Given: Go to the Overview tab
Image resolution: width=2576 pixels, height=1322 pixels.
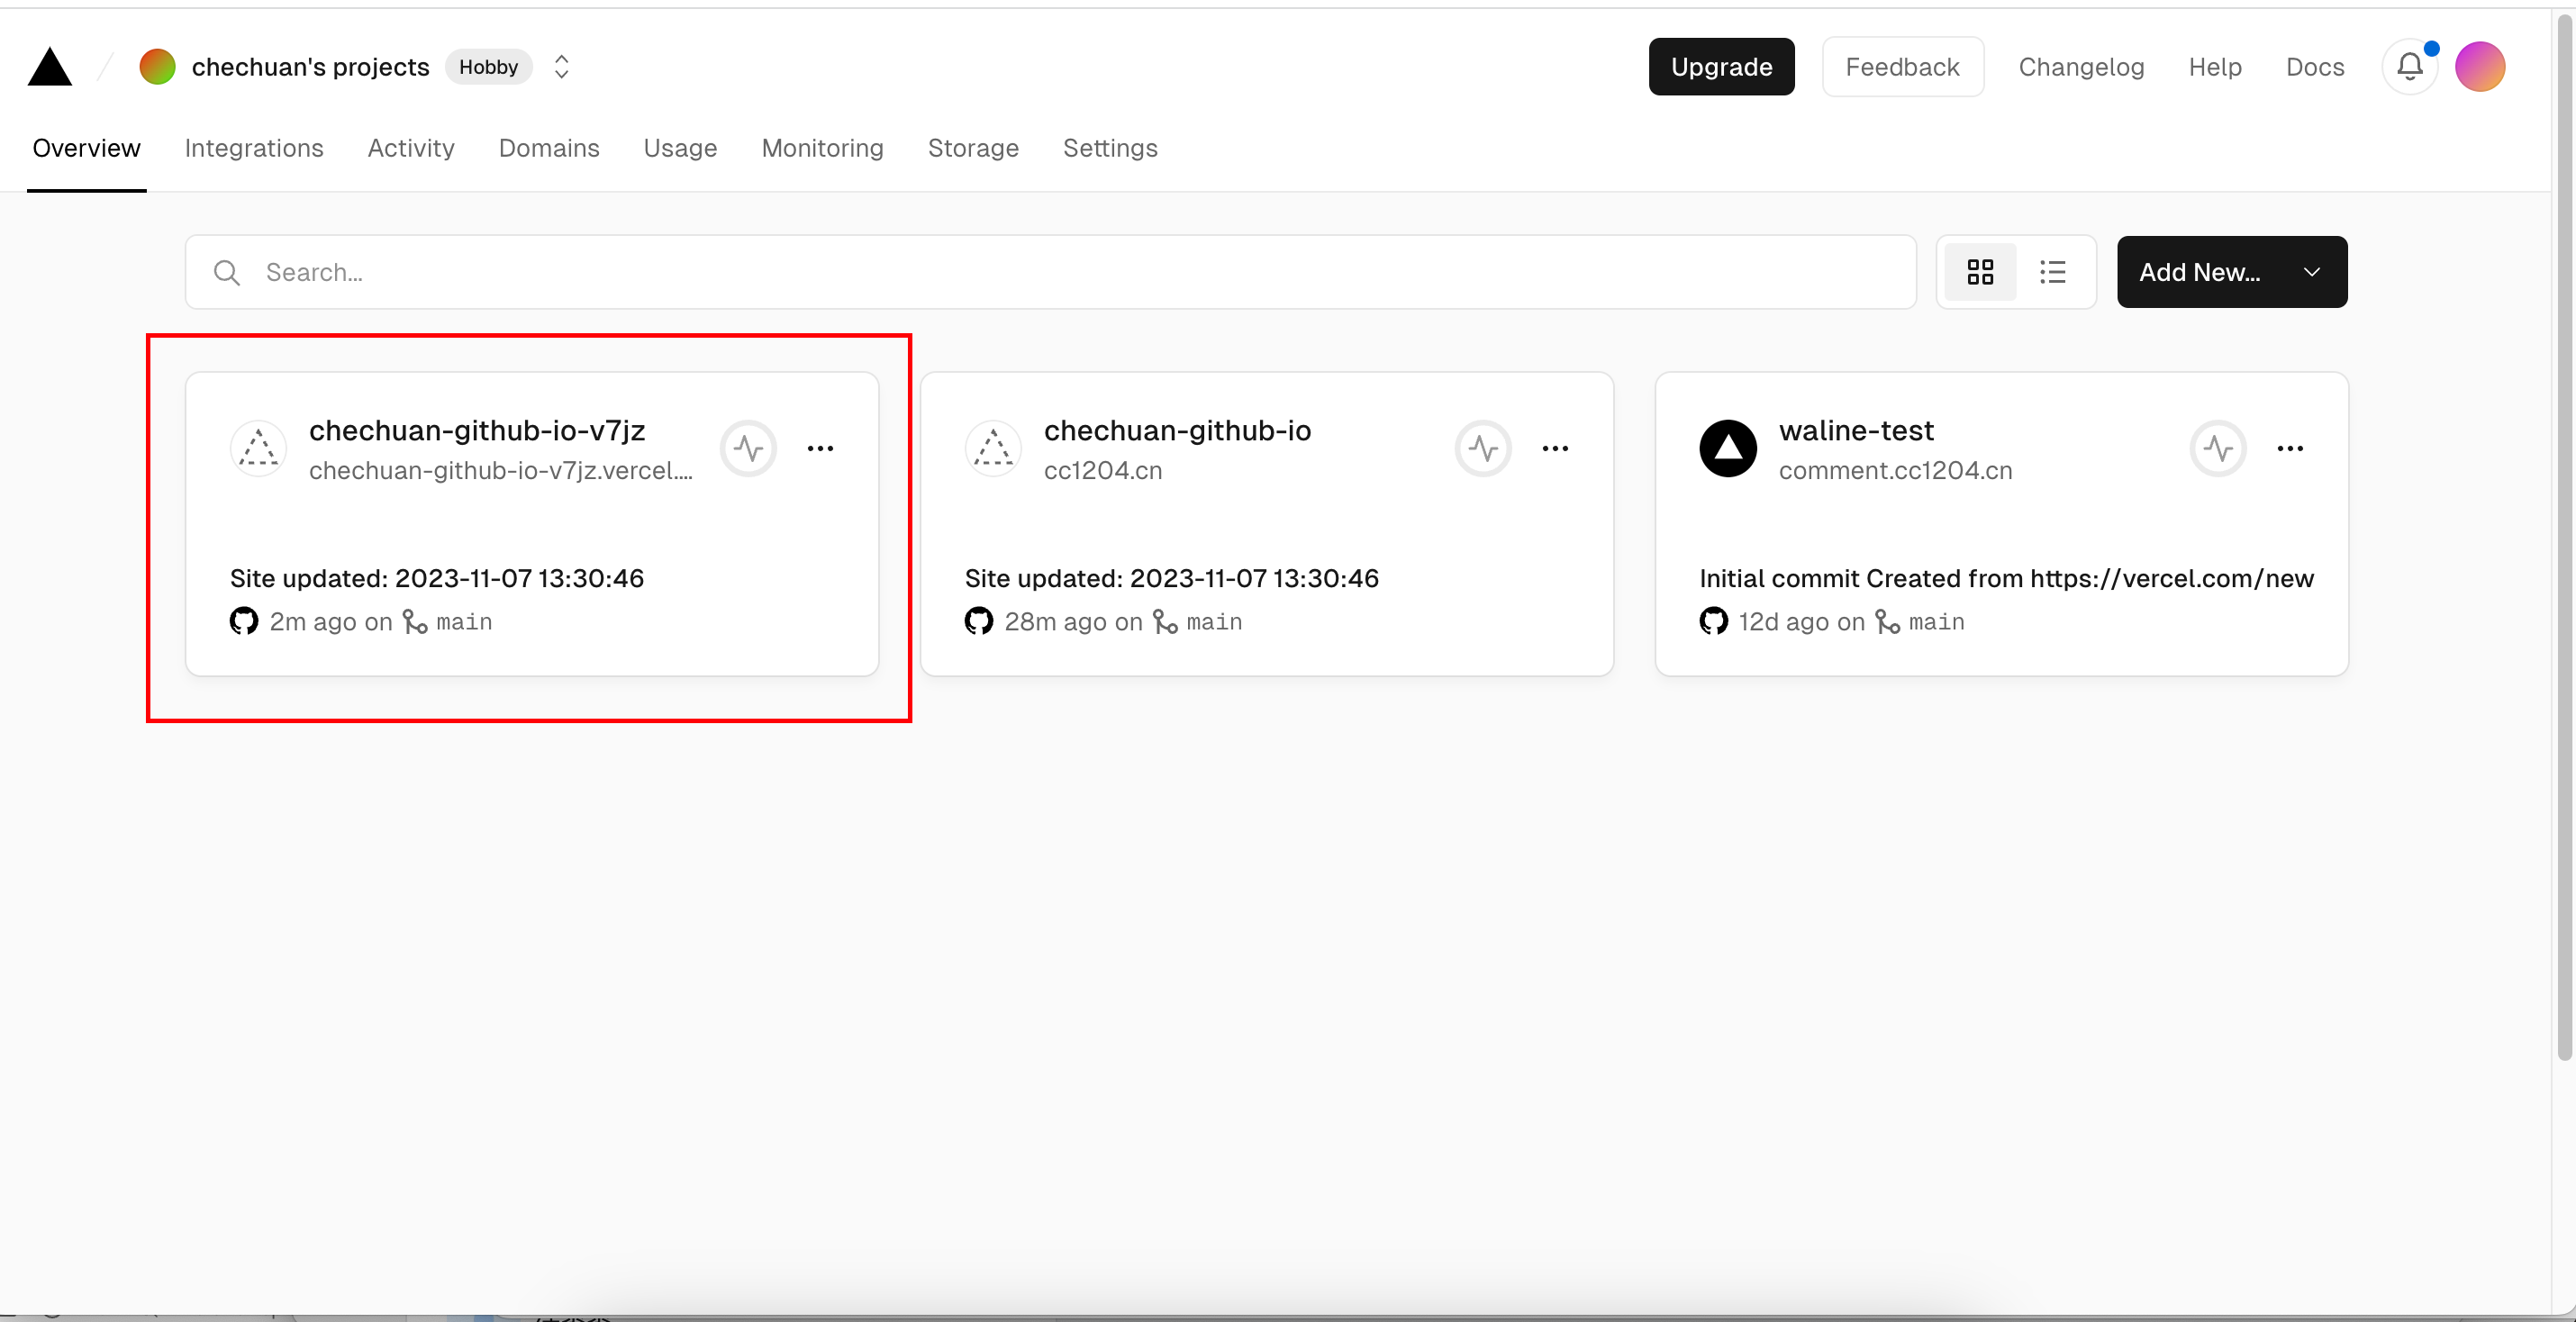Looking at the screenshot, I should (x=87, y=148).
